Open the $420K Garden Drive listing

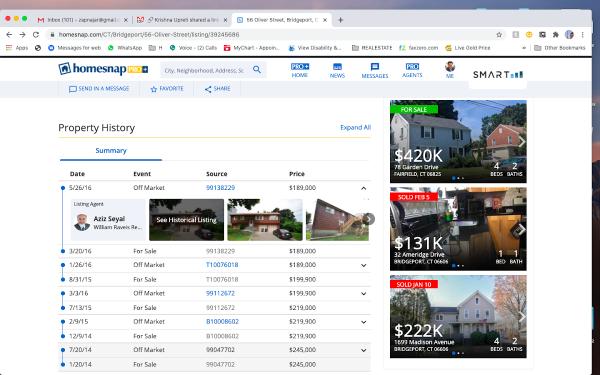(x=458, y=141)
